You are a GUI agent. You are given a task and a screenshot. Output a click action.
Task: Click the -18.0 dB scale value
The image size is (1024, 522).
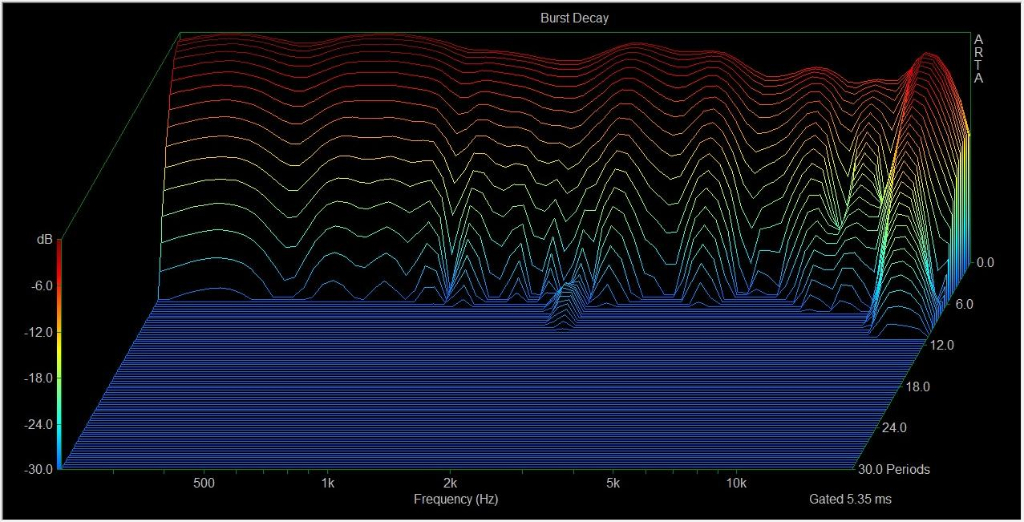click(37, 378)
